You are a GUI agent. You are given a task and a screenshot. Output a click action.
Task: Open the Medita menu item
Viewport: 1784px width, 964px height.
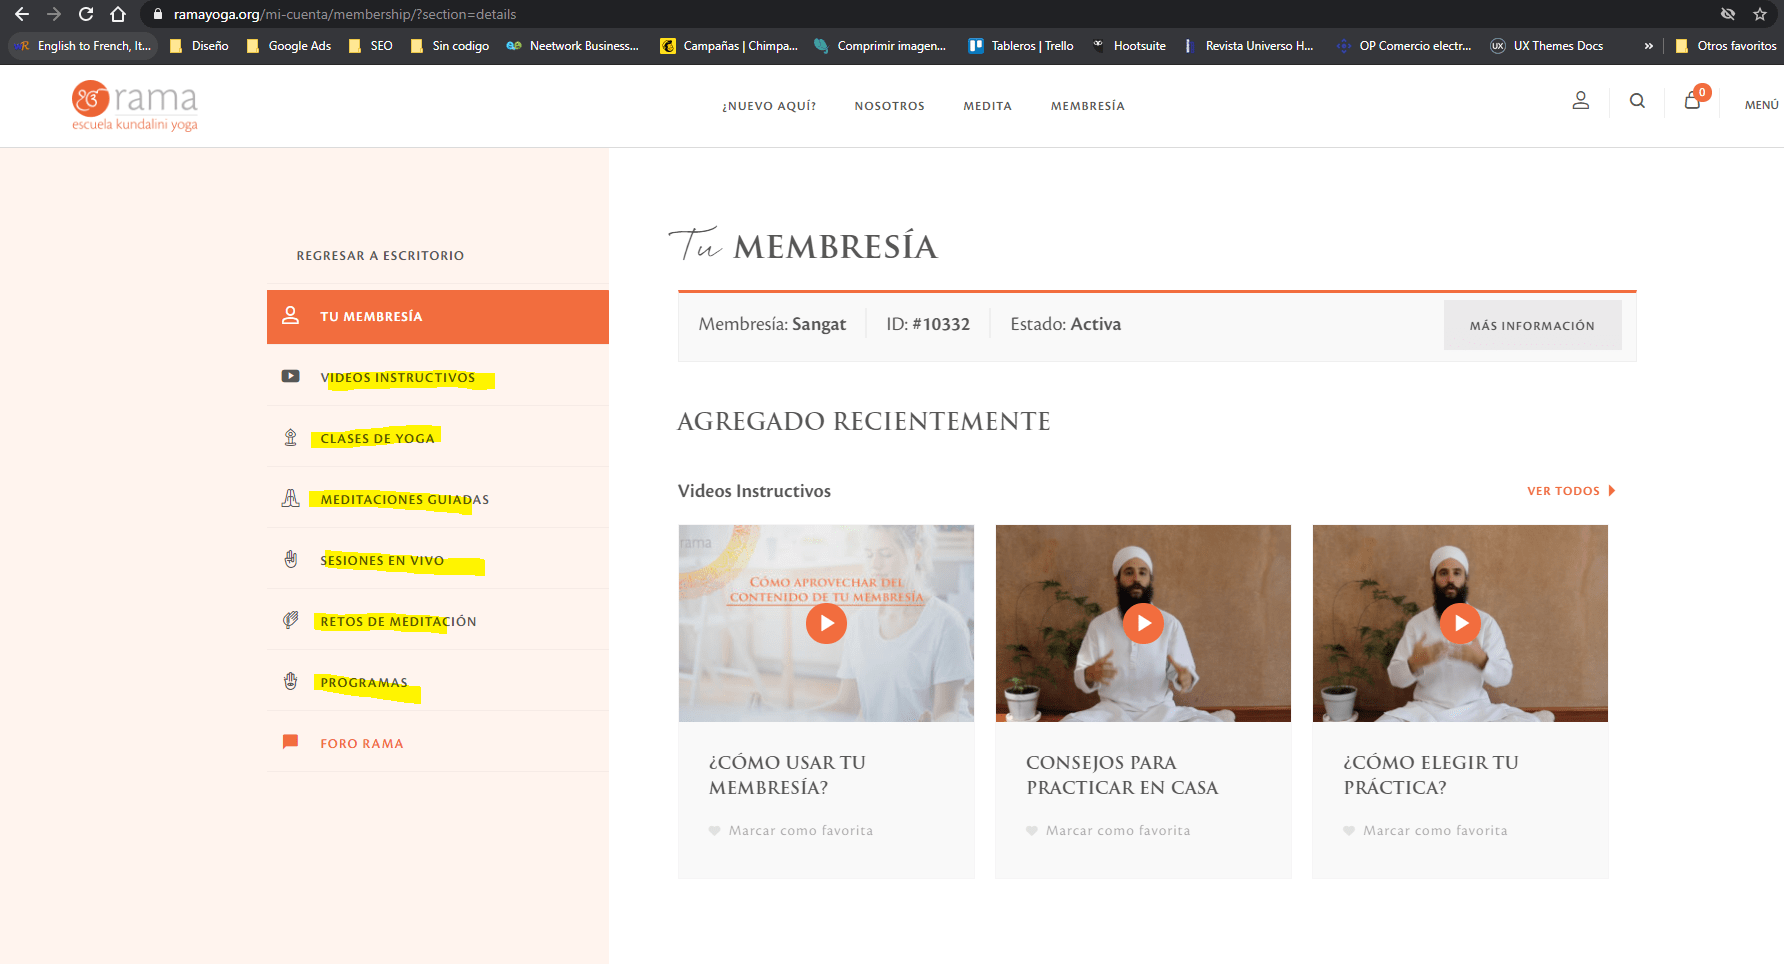tap(988, 106)
